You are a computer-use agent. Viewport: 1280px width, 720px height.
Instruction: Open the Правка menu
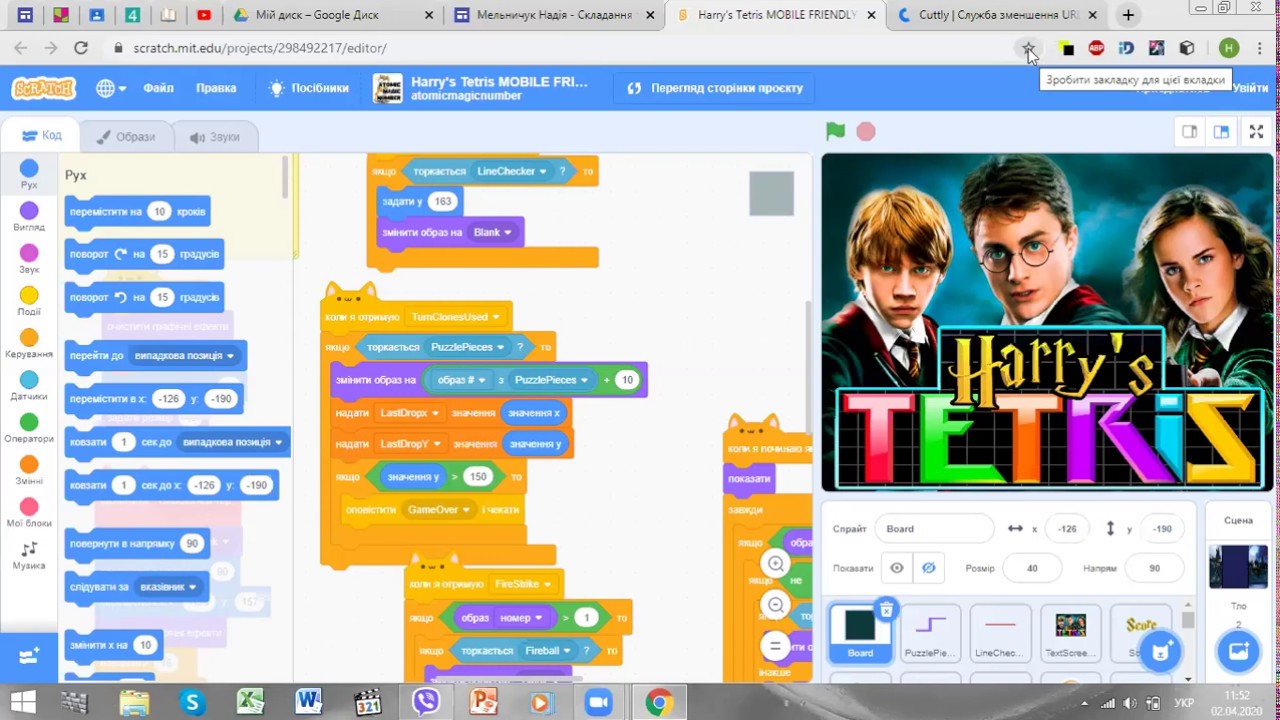pos(216,88)
